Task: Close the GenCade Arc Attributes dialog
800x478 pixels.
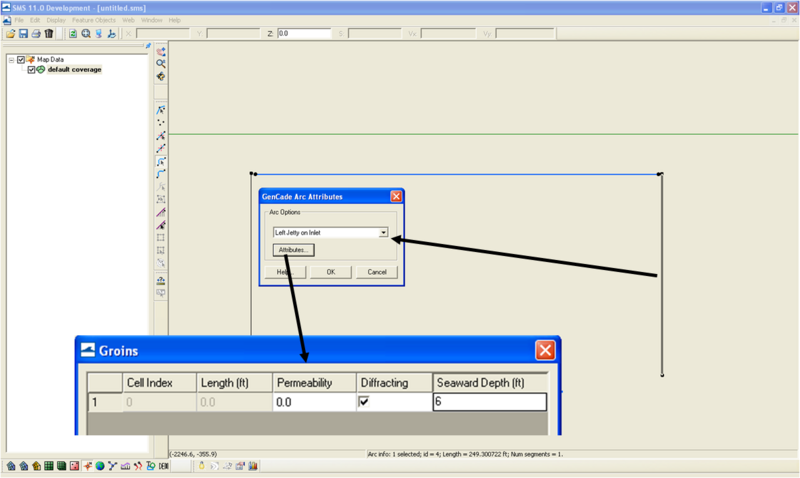Action: tap(396, 196)
